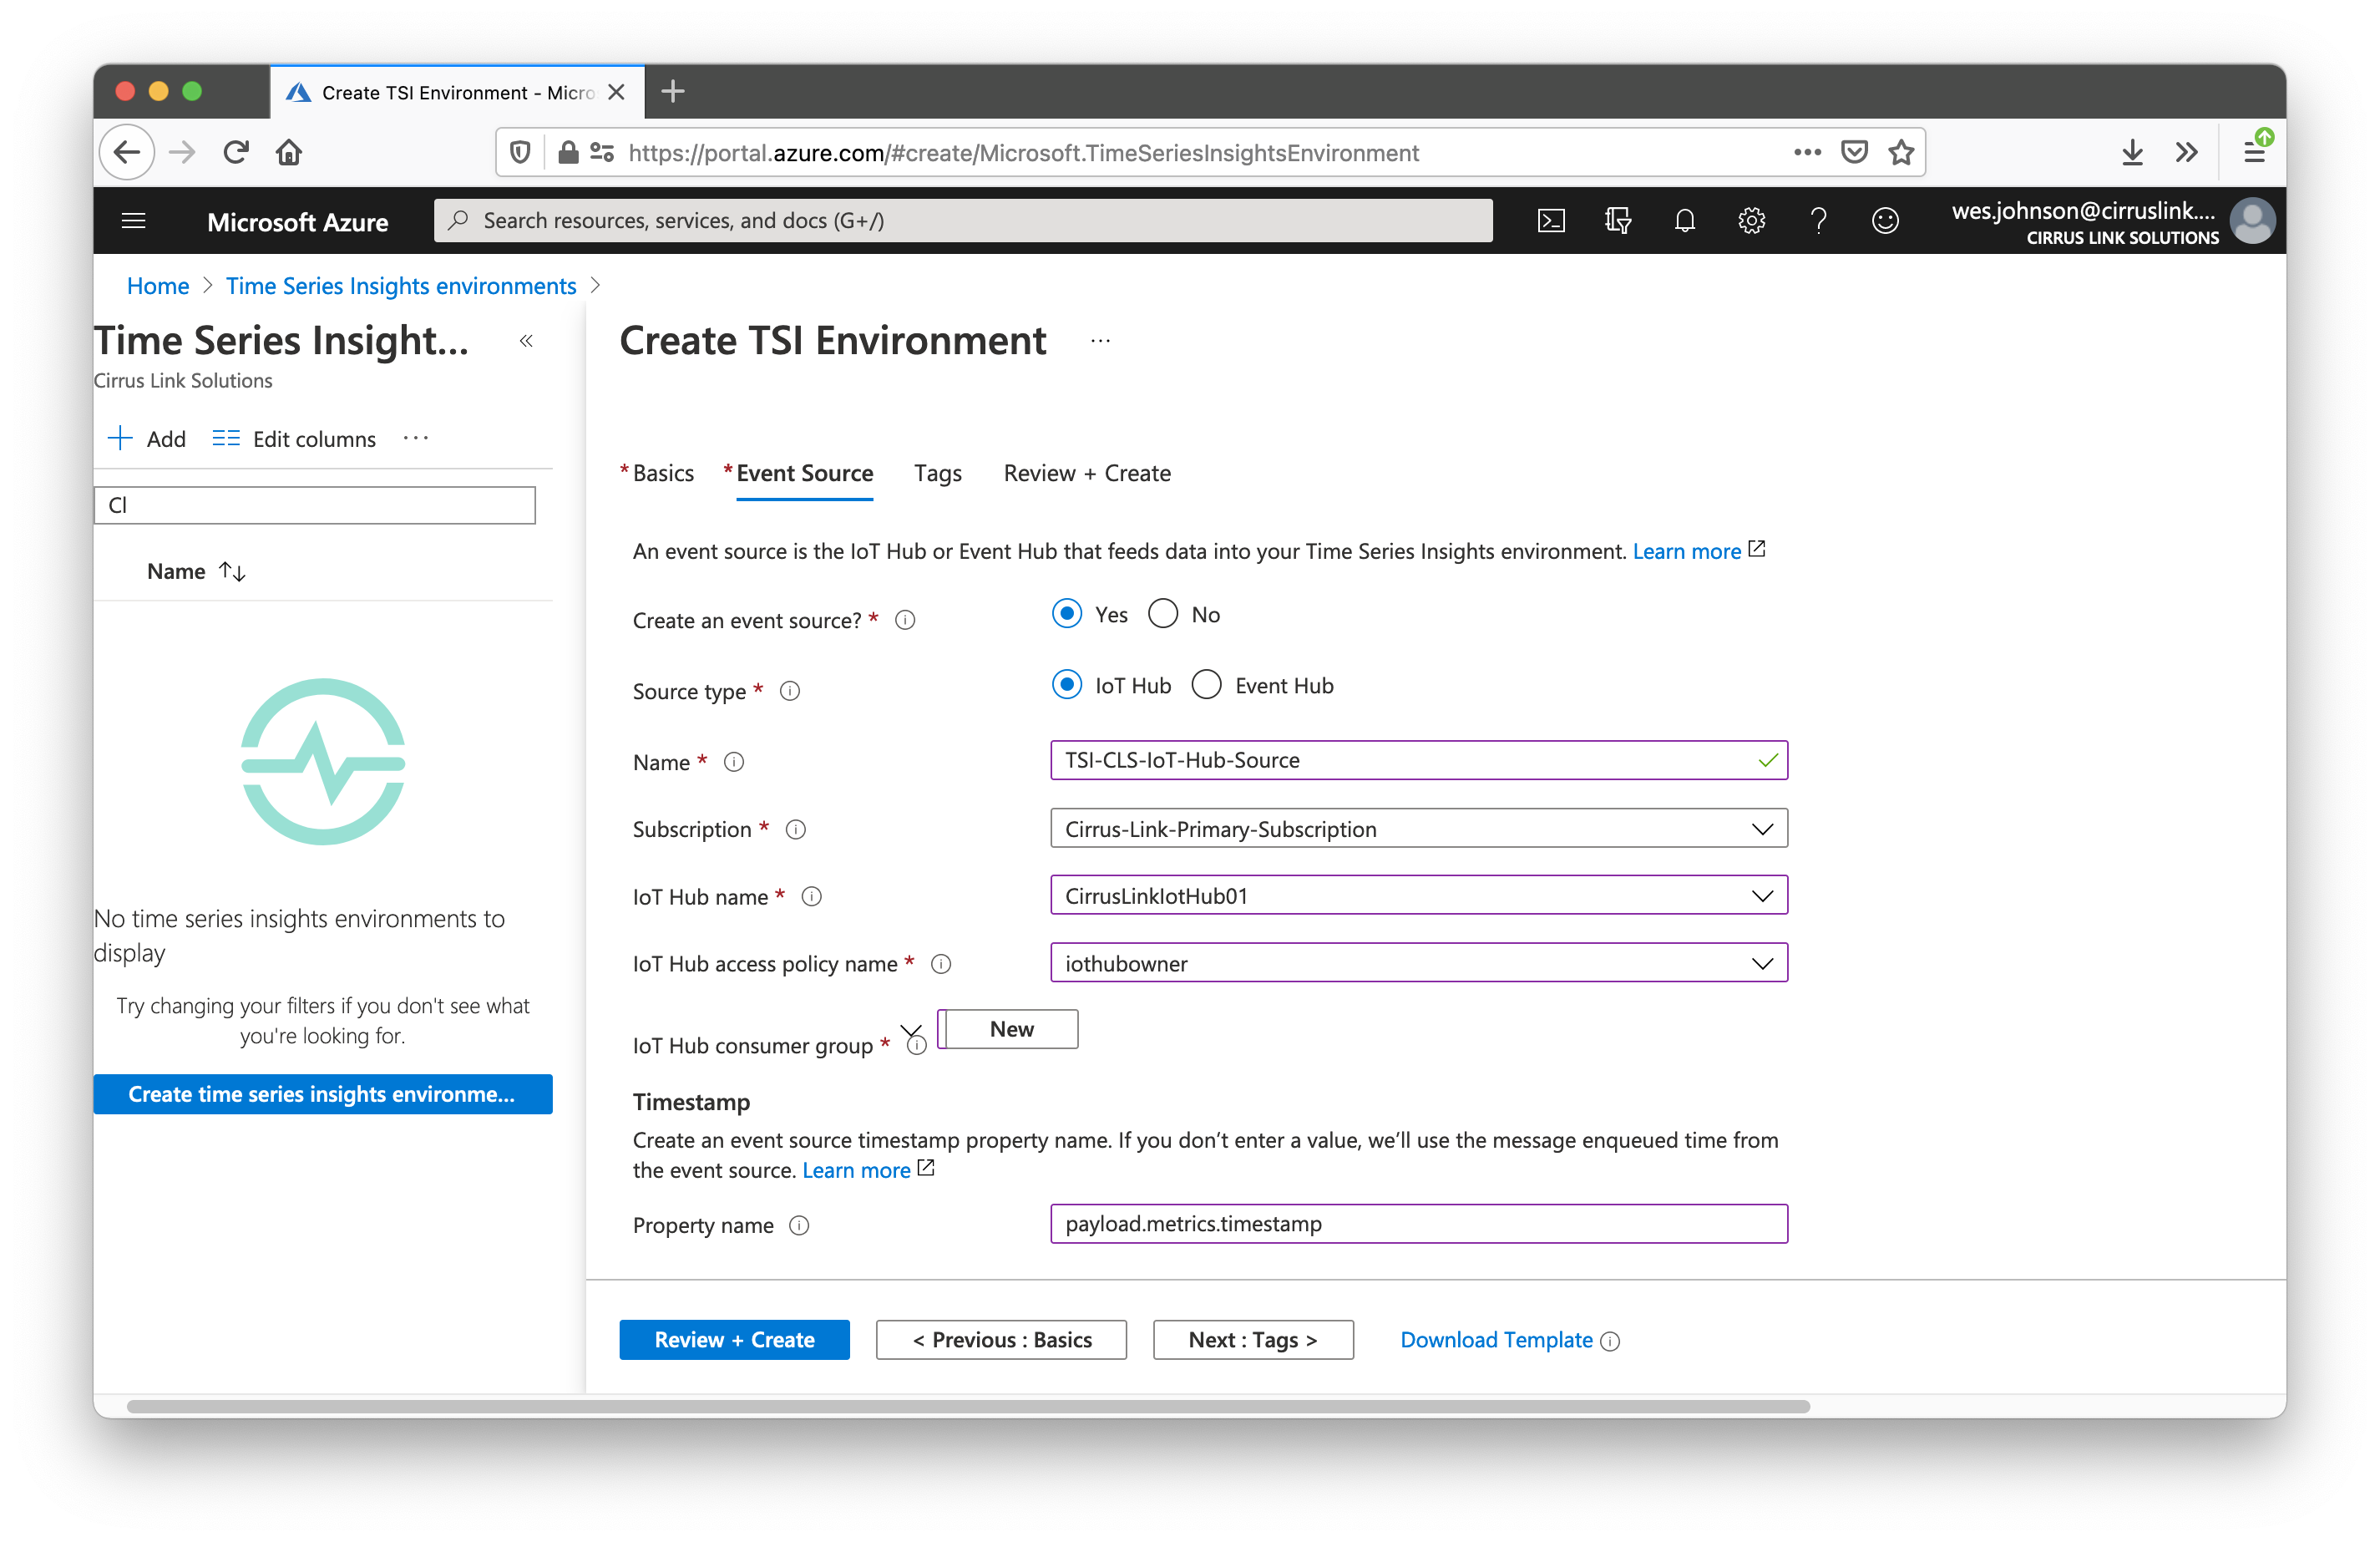Click the Download Template link
2380x1542 pixels.
point(1496,1340)
